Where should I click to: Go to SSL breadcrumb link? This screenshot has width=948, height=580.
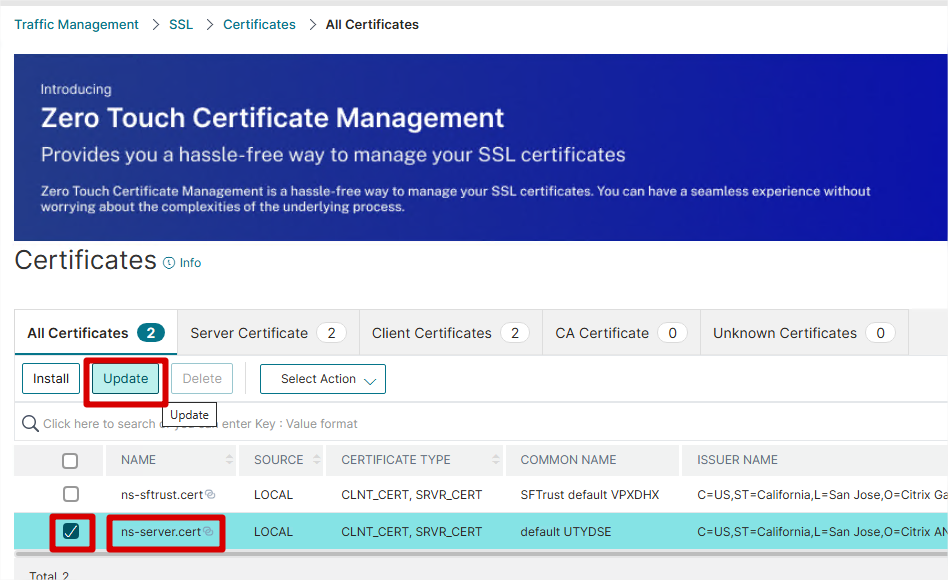point(181,25)
